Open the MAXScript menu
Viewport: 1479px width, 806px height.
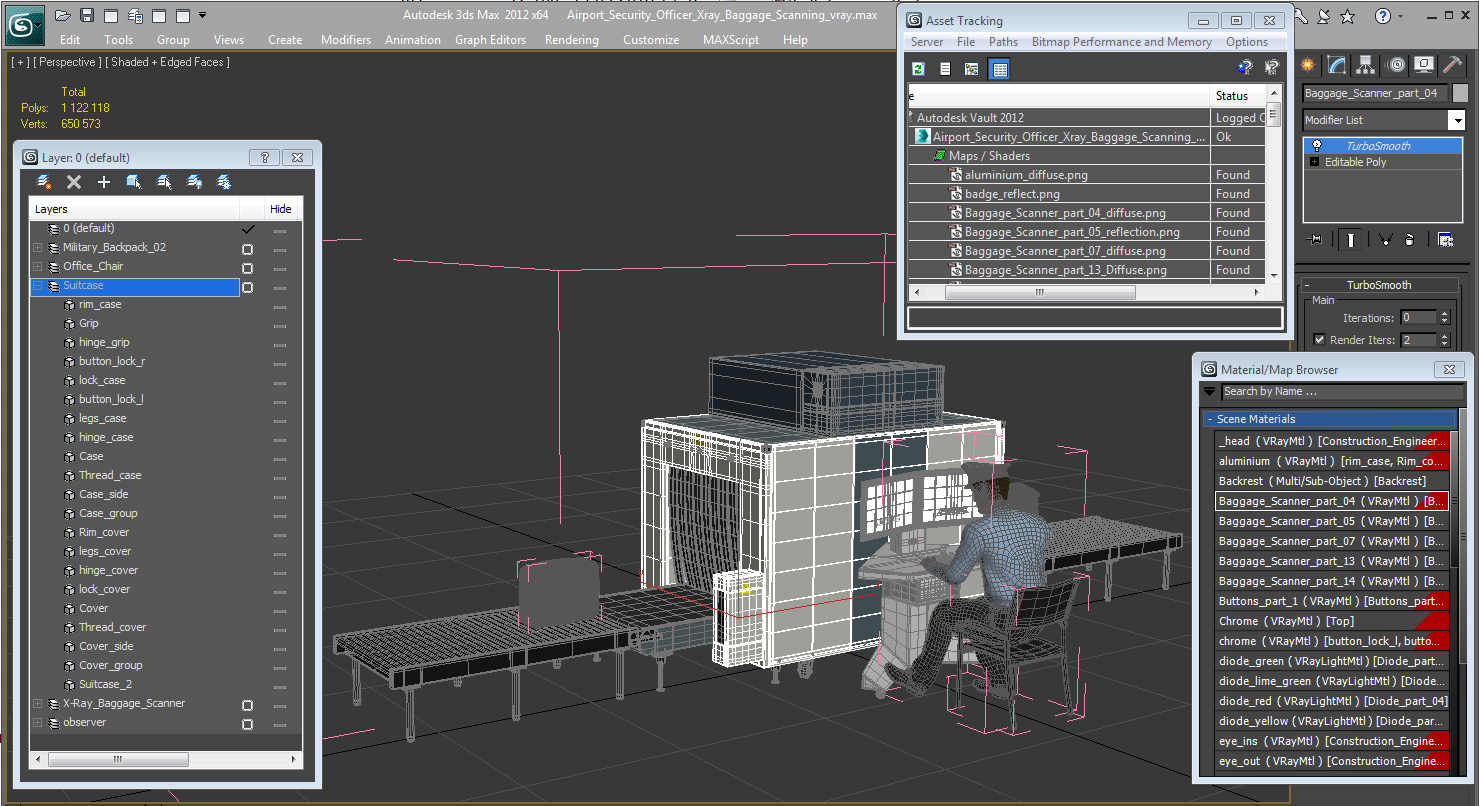pyautogui.click(x=732, y=40)
